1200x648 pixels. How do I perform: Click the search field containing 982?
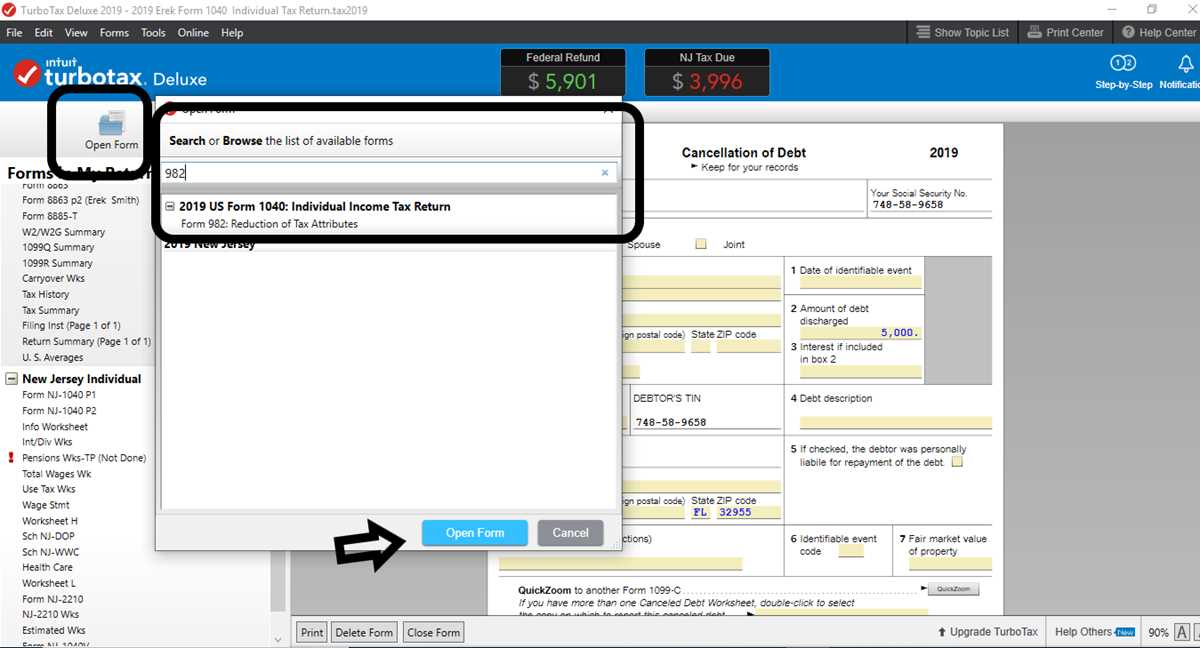click(390, 173)
